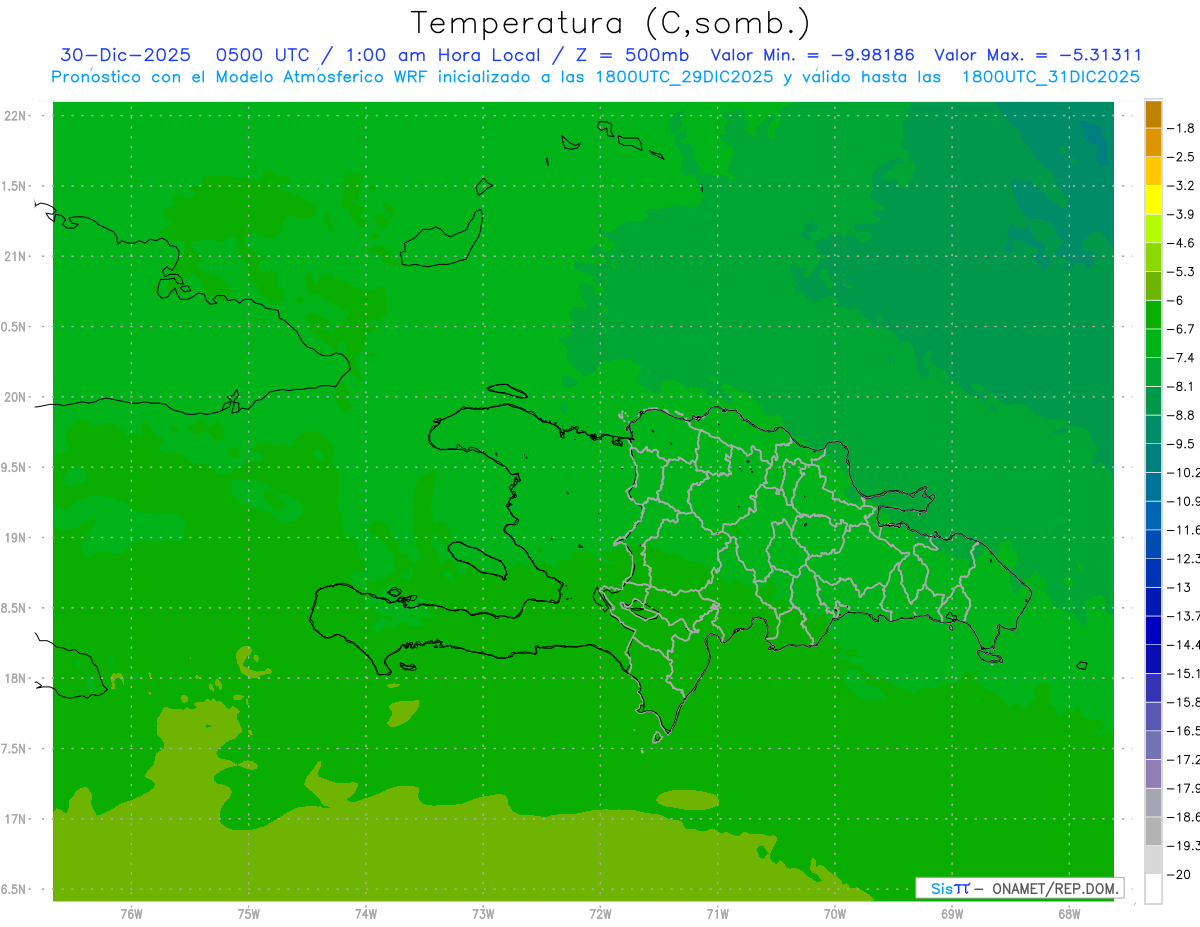The image size is (1200, 927).
Task: Pick the white swatch below -20 in legend
Action: pyautogui.click(x=1153, y=888)
